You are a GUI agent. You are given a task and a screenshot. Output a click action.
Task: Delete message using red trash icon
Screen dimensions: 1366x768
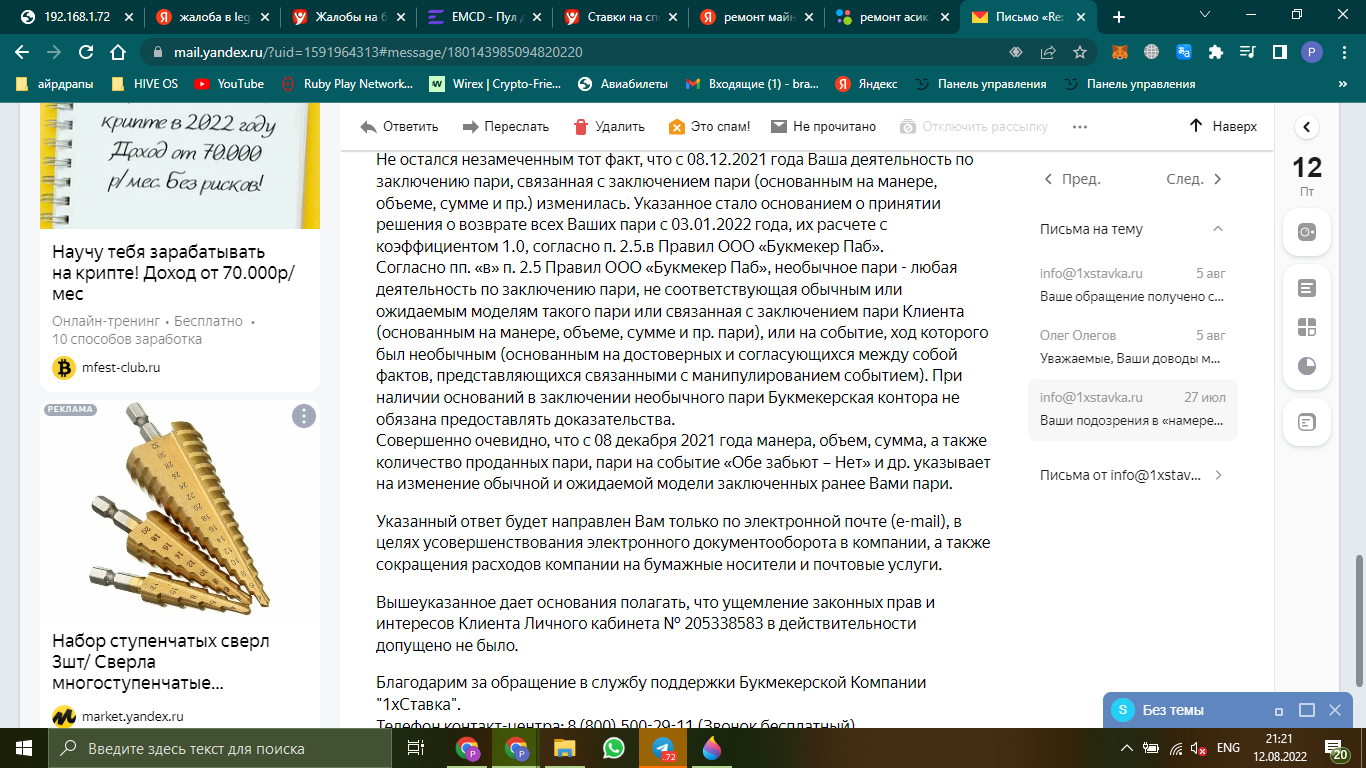(581, 127)
